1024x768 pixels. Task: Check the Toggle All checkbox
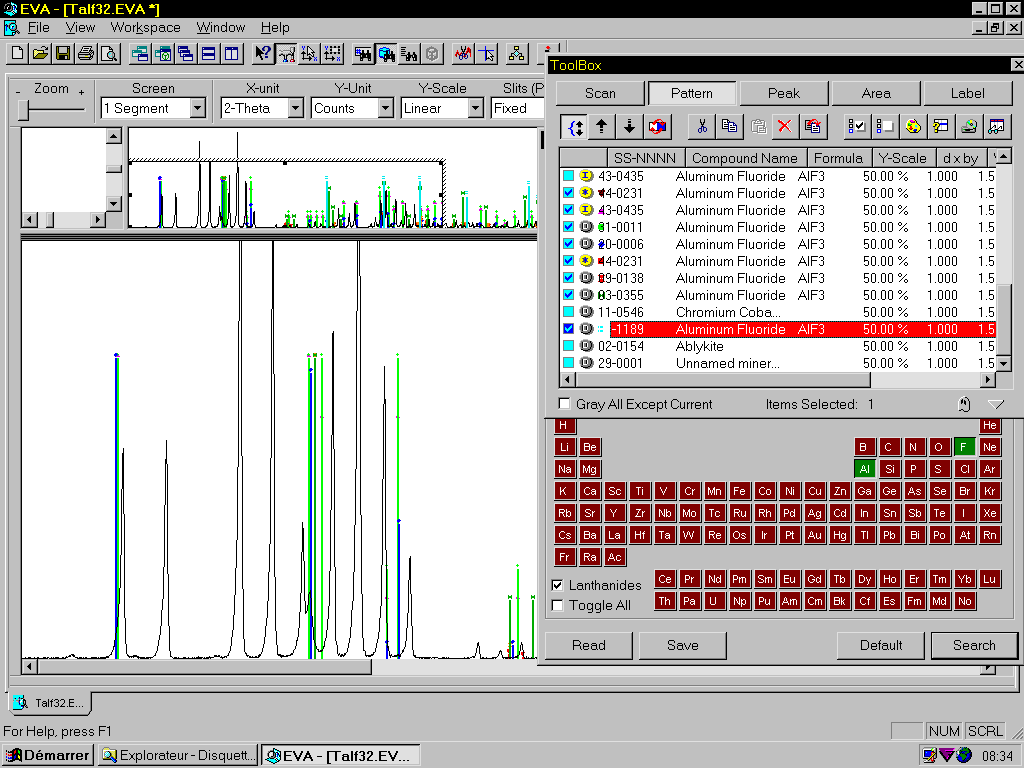(x=558, y=605)
